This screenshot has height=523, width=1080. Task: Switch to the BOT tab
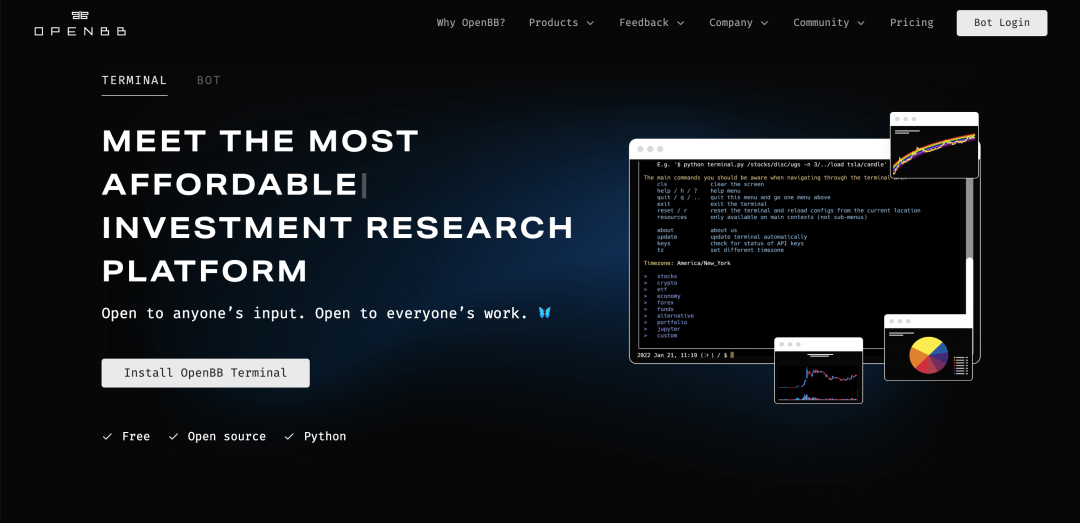(209, 81)
